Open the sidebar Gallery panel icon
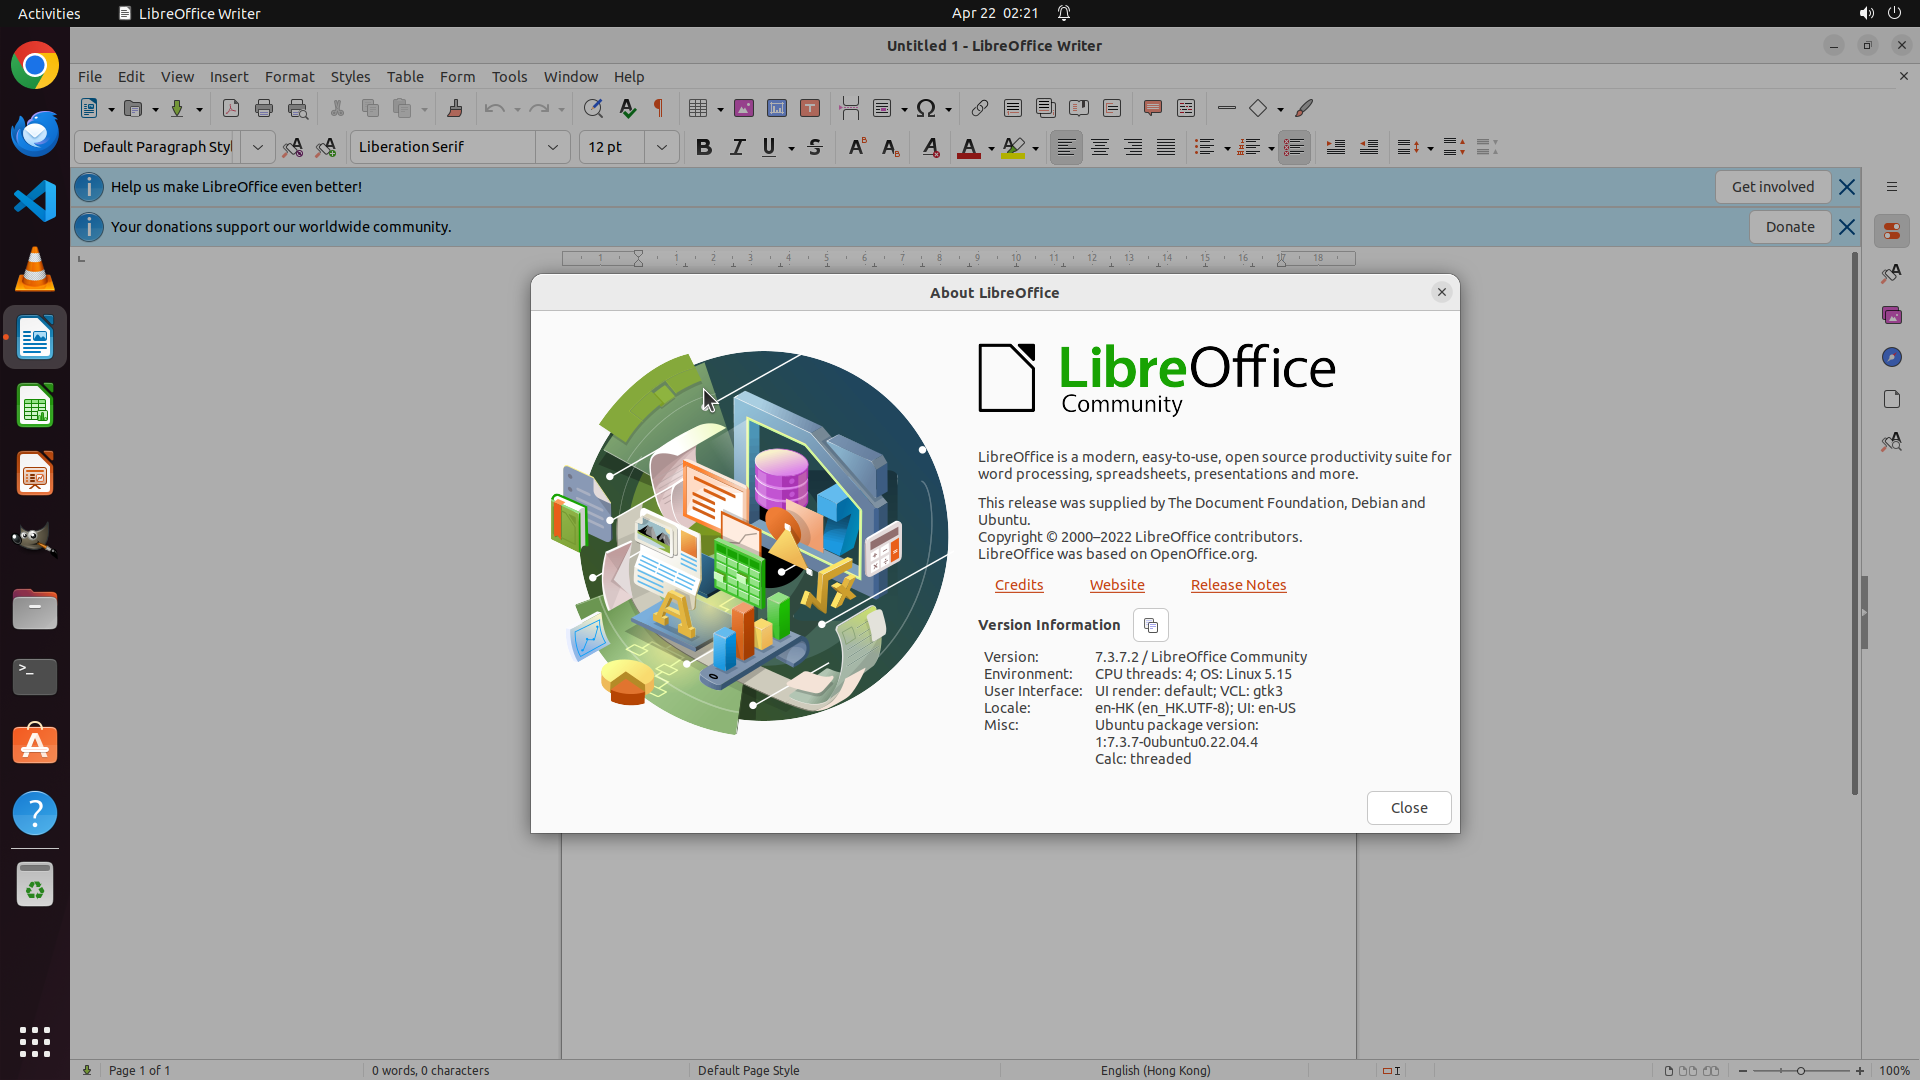Viewport: 1920px width, 1080px height. [x=1891, y=315]
